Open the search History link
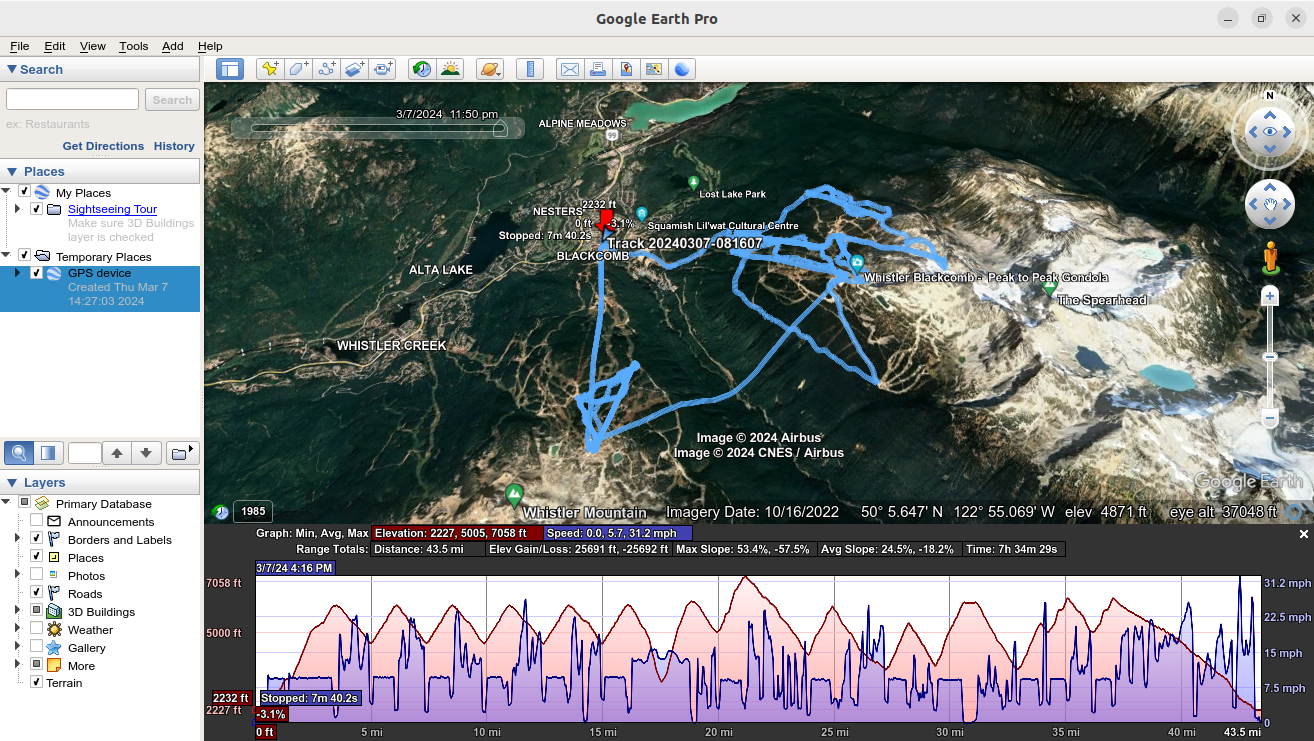The width and height of the screenshot is (1314, 741). pyautogui.click(x=174, y=146)
